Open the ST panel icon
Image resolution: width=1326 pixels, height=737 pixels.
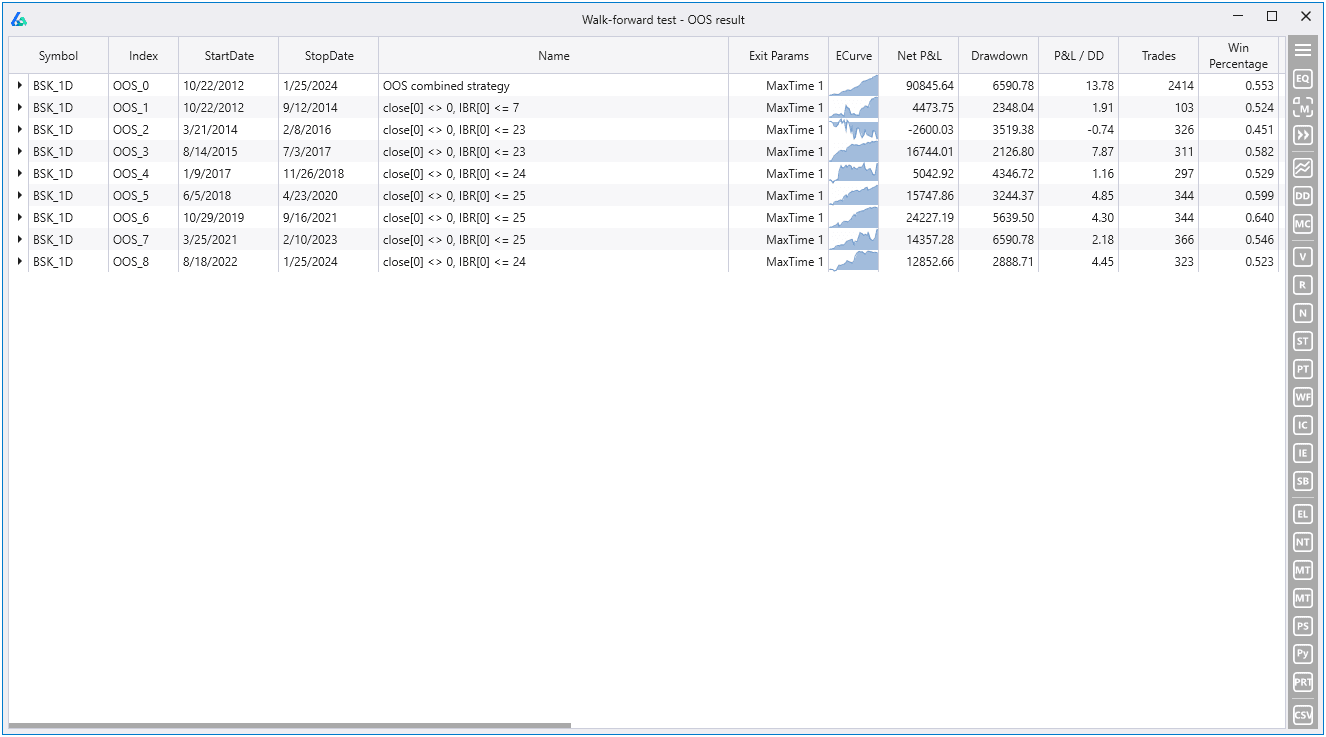tap(1302, 340)
